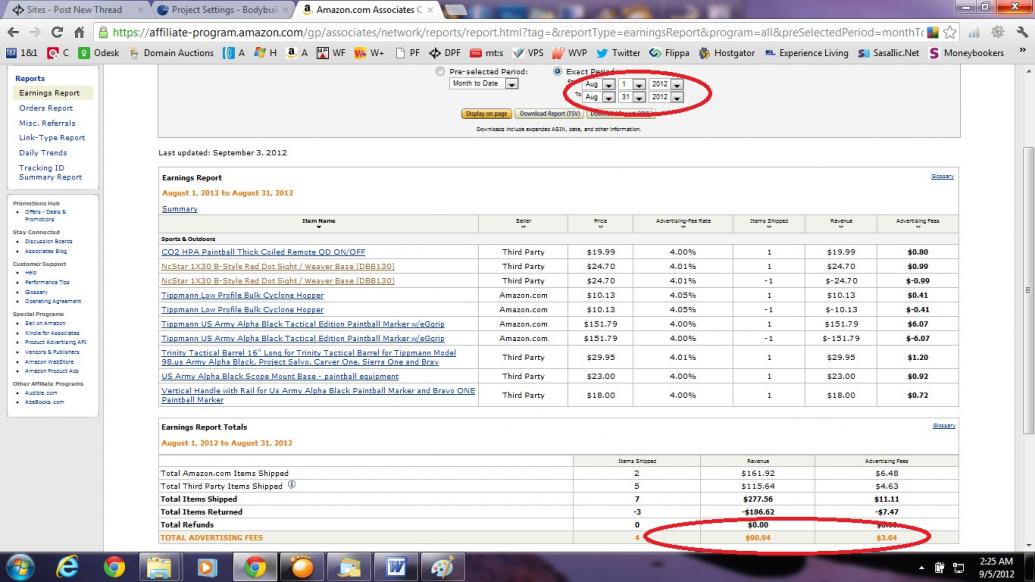
Task: Switch to the Sites - Post New Thread tab
Action: 76,10
